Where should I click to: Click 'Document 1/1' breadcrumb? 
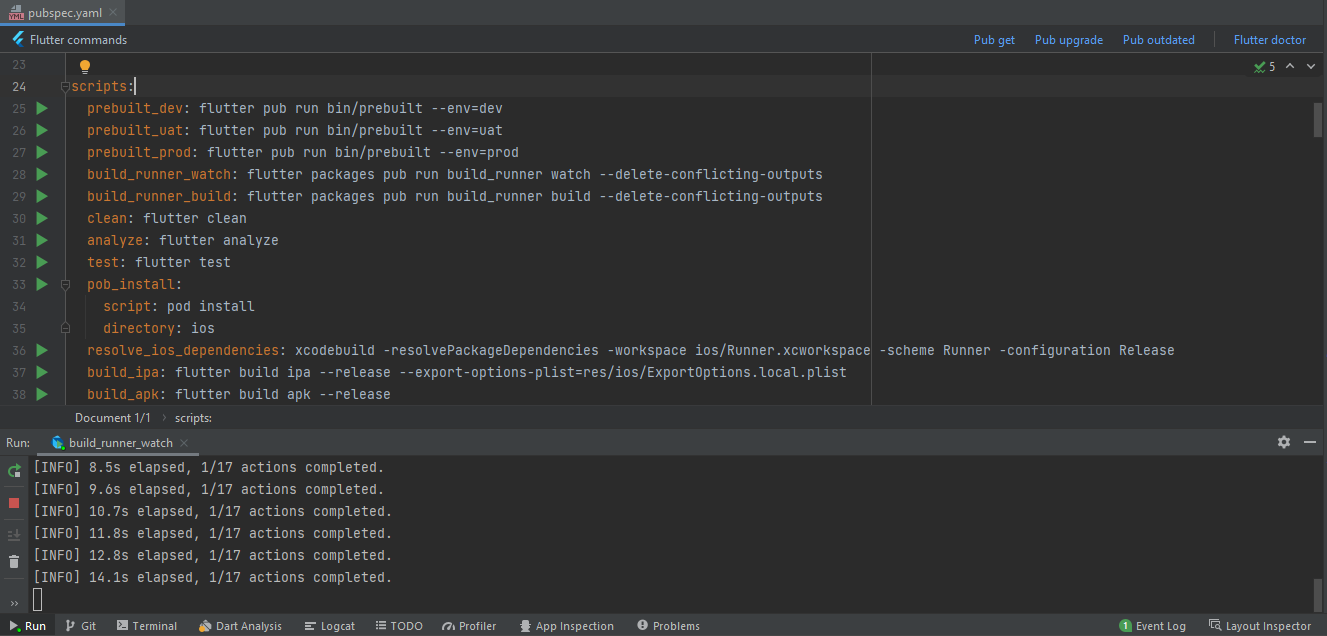[113, 418]
